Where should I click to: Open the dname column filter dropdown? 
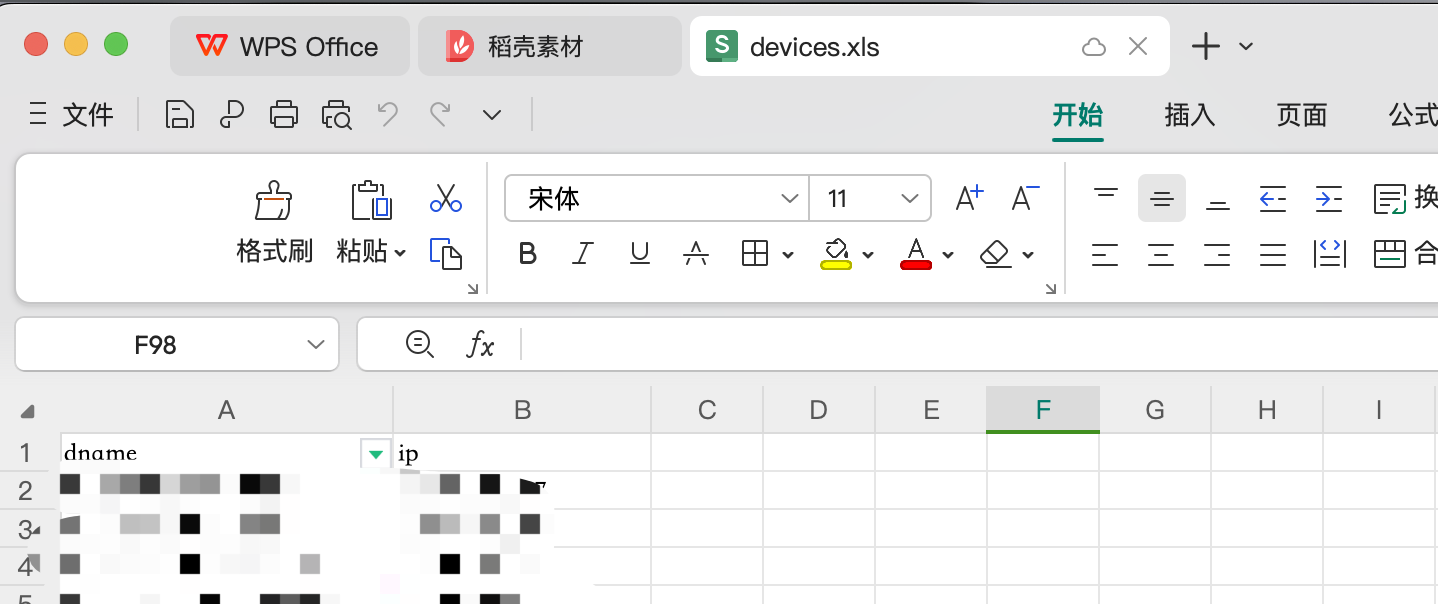(x=375, y=454)
